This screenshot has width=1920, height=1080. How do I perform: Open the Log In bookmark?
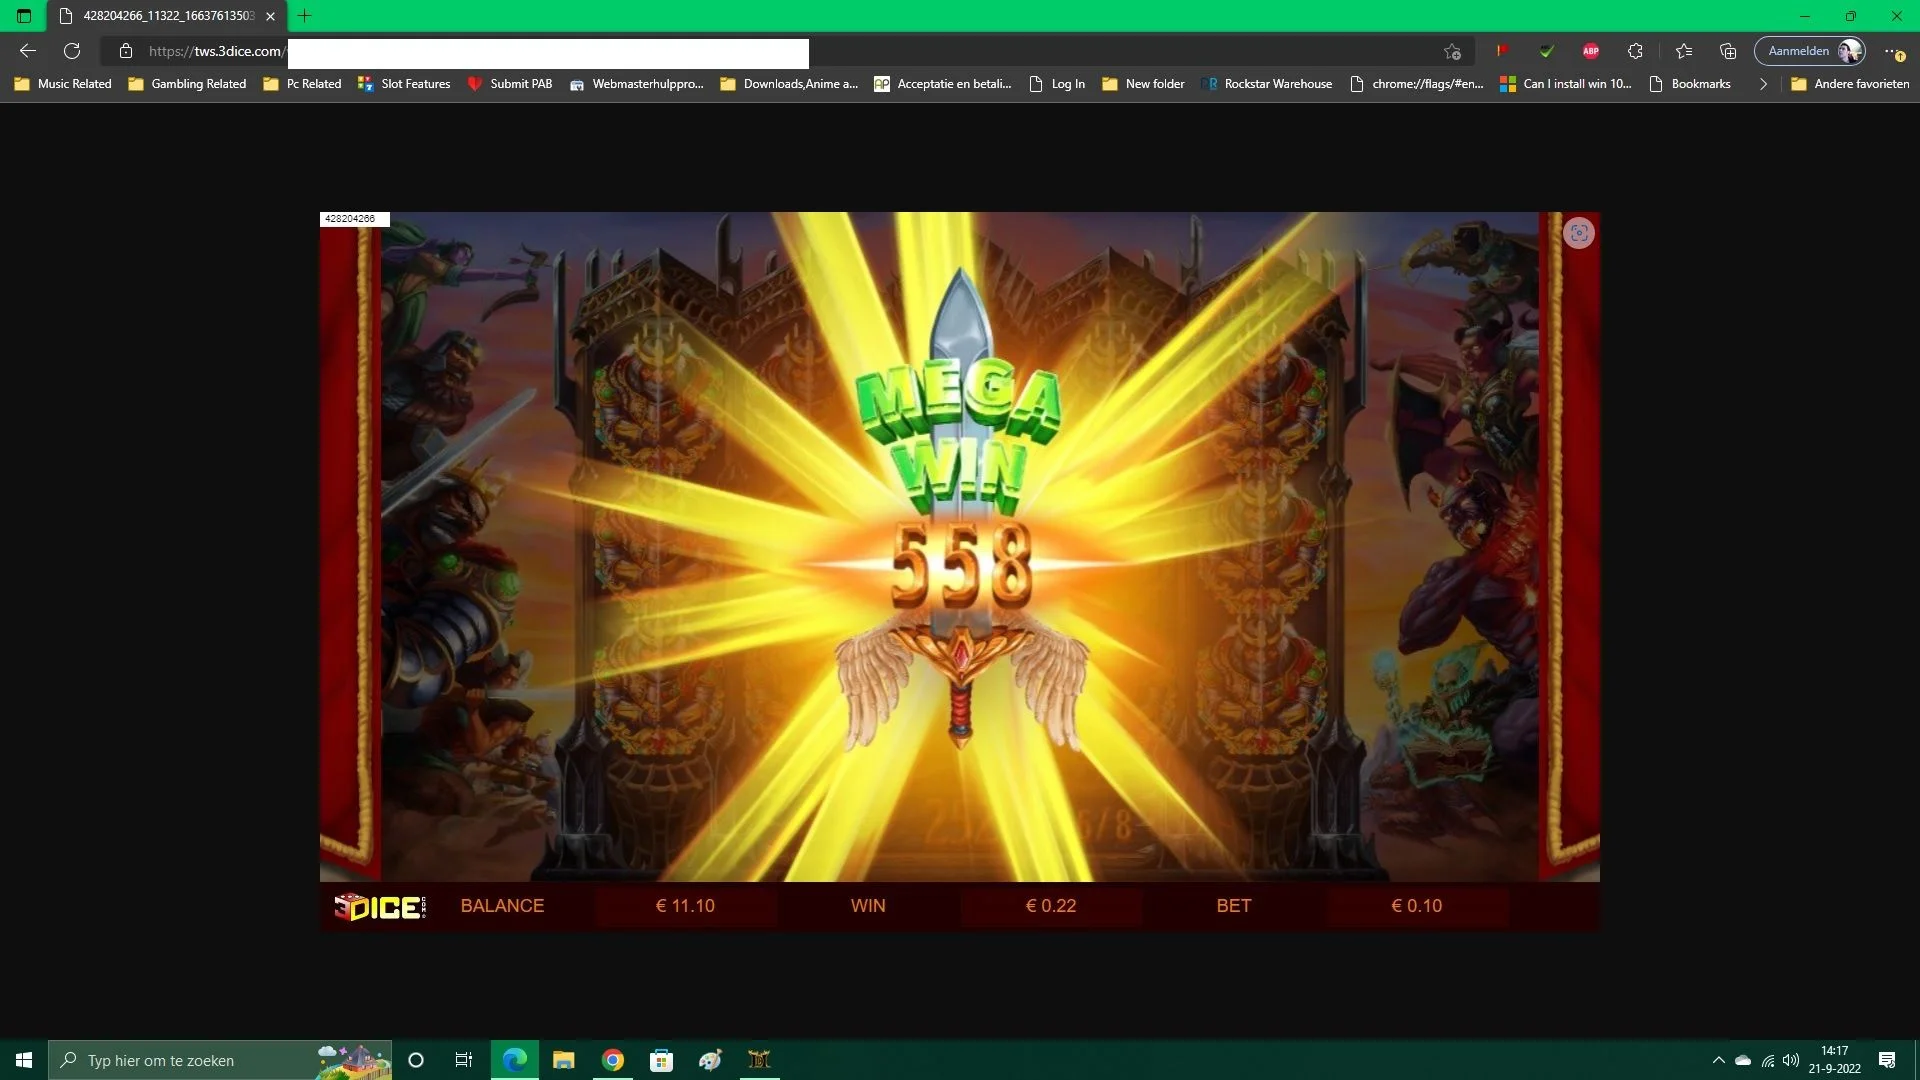[1057, 84]
